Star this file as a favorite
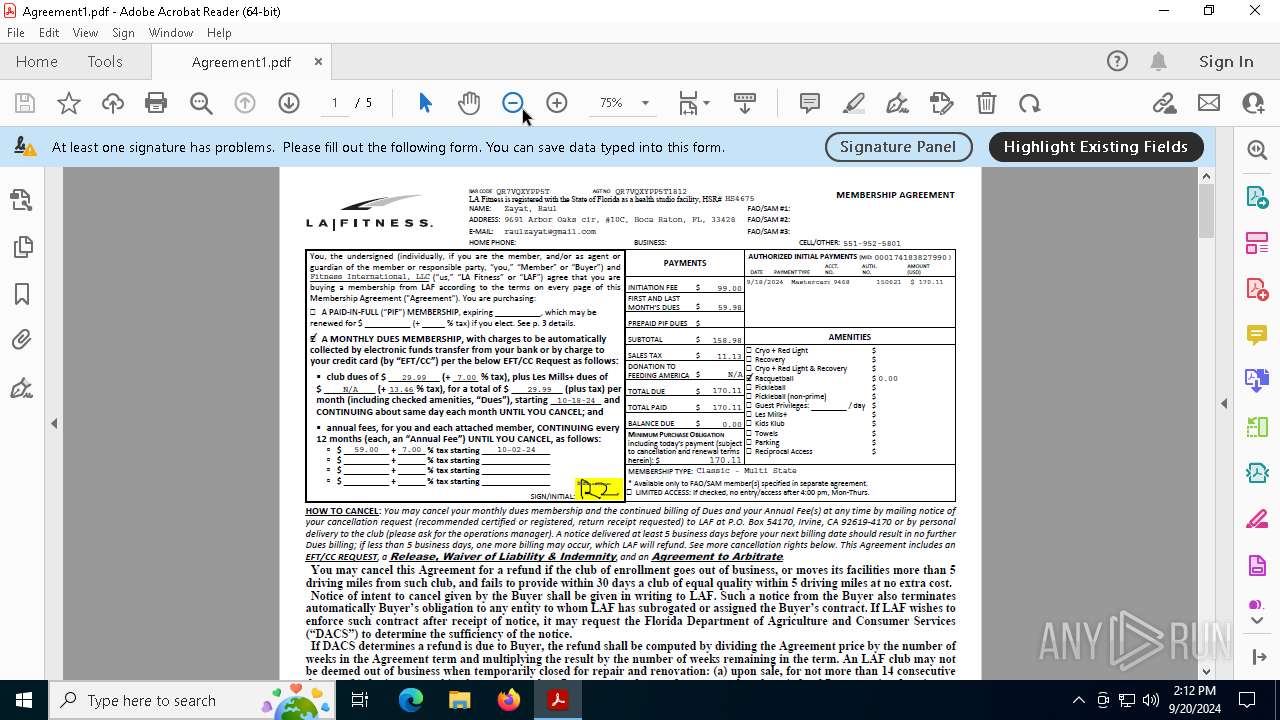 tap(69, 103)
